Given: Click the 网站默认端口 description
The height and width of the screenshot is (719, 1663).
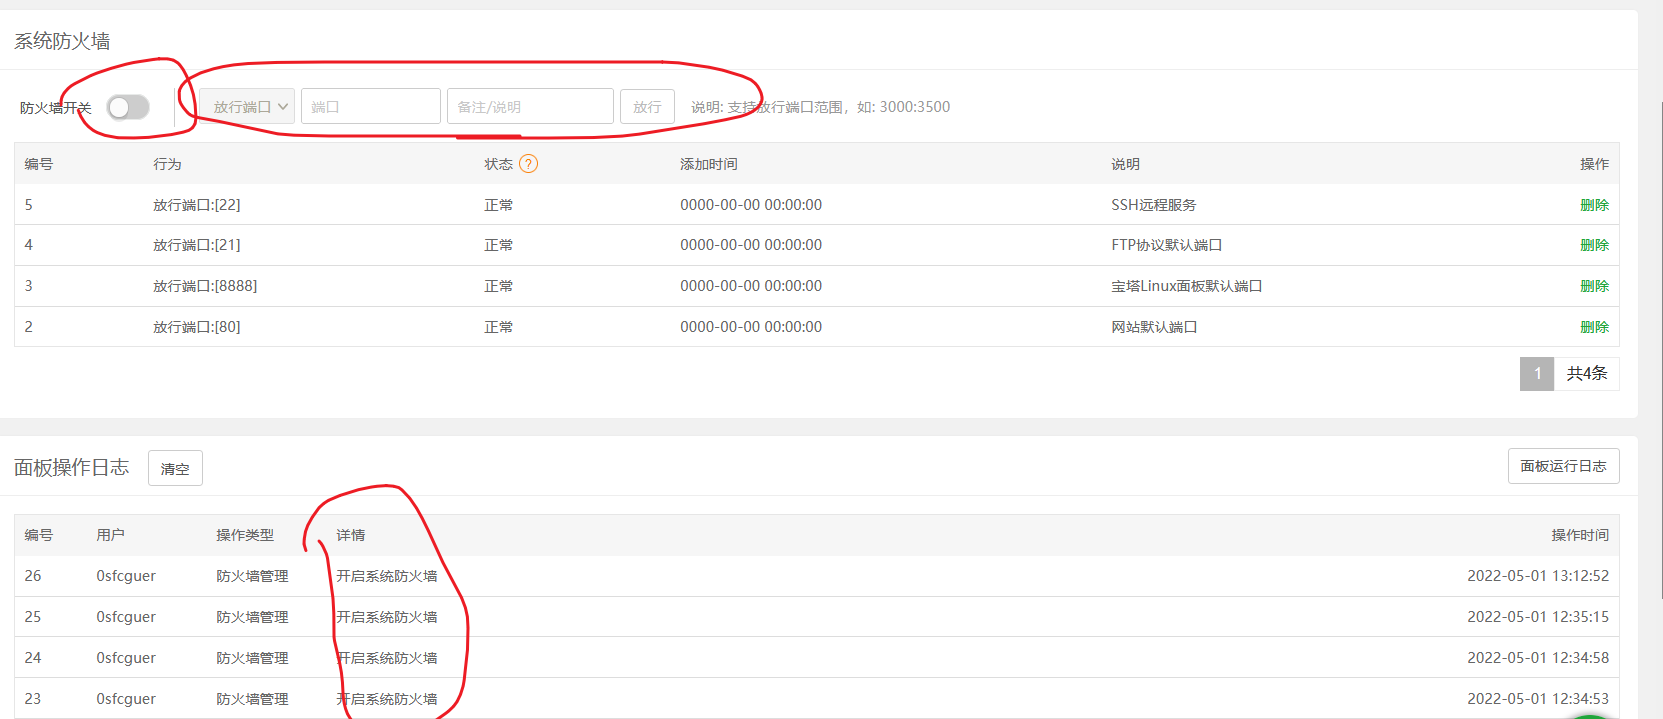Looking at the screenshot, I should tap(1154, 327).
